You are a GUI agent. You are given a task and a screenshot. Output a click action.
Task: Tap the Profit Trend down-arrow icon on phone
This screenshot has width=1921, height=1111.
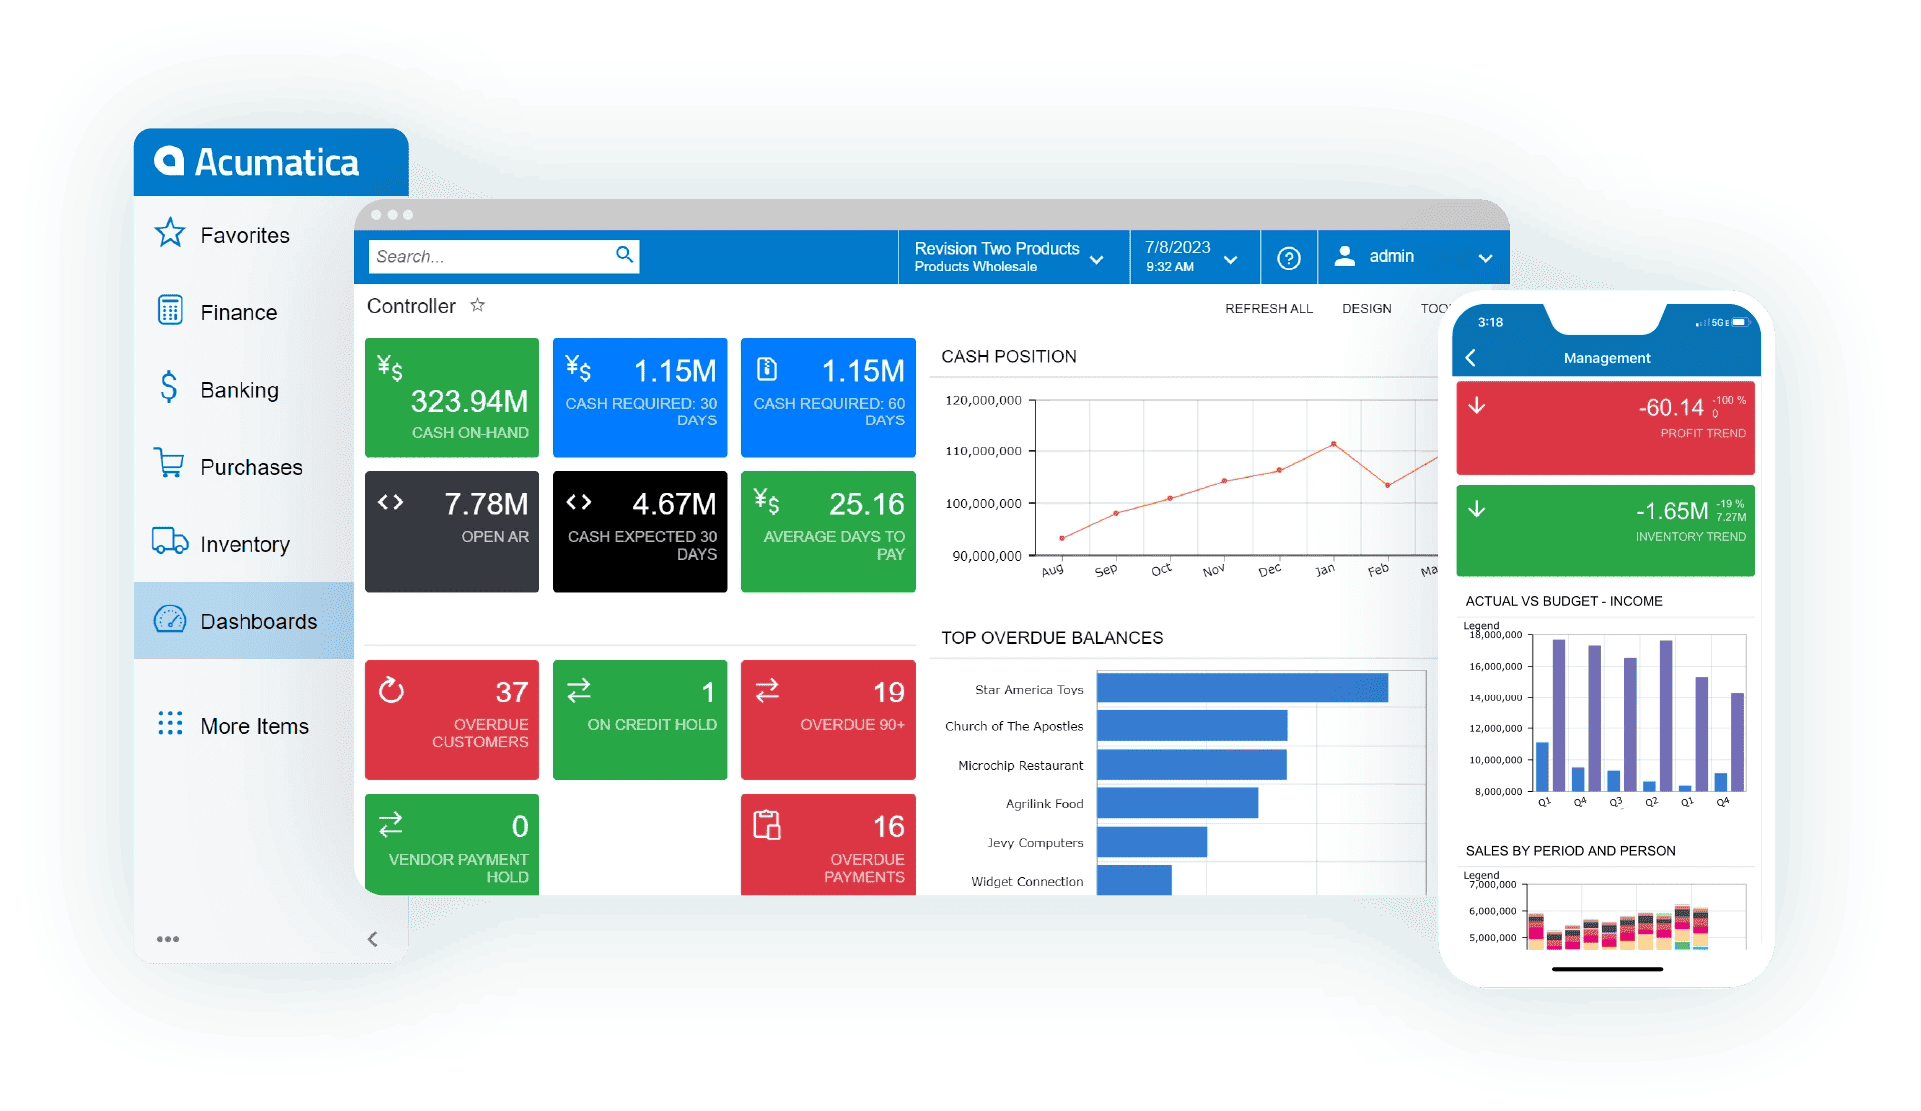[x=1476, y=405]
